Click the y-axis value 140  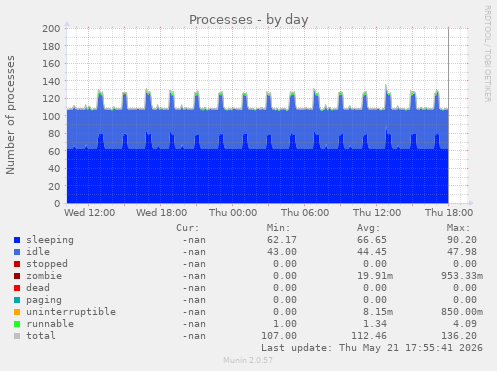pyautogui.click(x=51, y=81)
